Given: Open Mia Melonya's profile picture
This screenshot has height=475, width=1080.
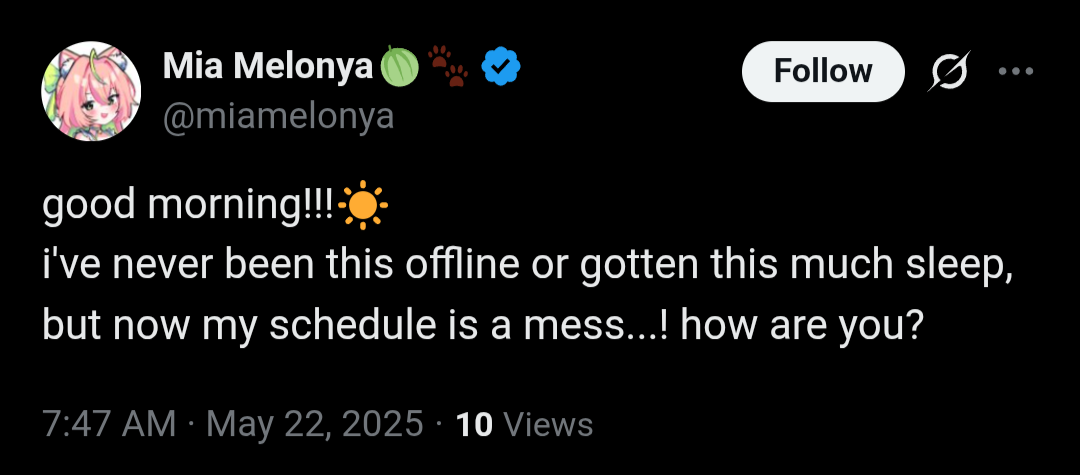Looking at the screenshot, I should click(91, 91).
